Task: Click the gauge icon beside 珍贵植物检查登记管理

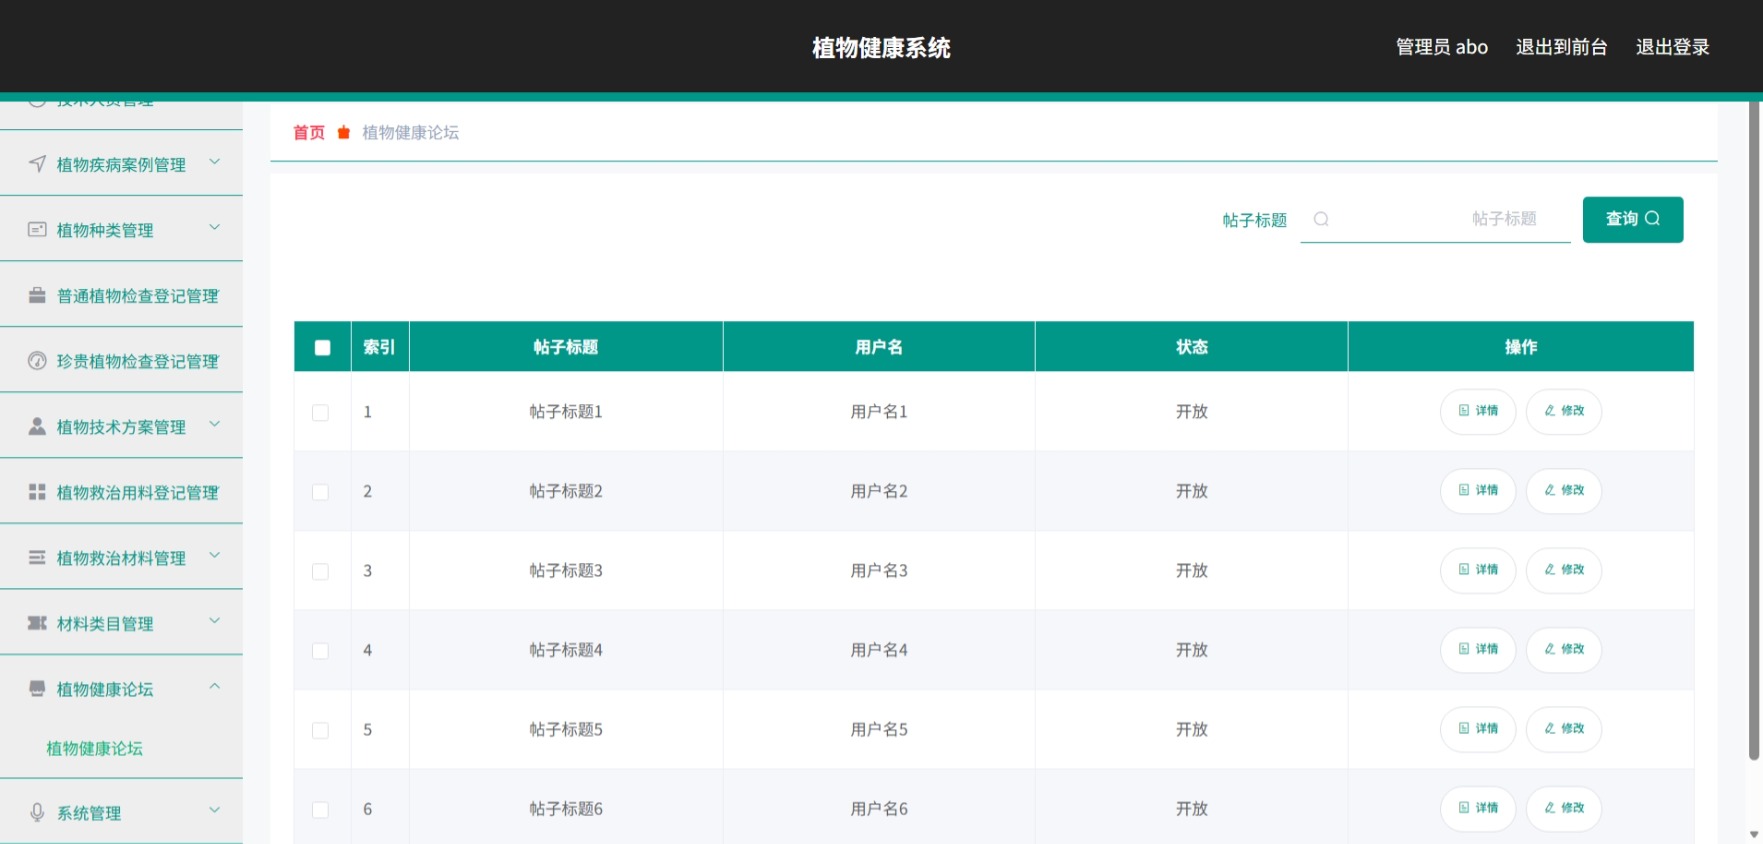Action: pos(37,361)
